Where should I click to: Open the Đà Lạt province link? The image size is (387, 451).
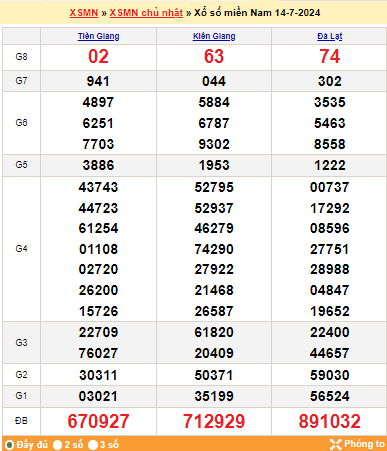(330, 36)
